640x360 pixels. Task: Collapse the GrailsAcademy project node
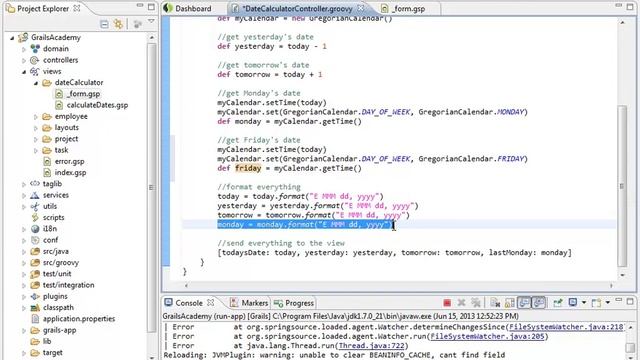(12, 38)
